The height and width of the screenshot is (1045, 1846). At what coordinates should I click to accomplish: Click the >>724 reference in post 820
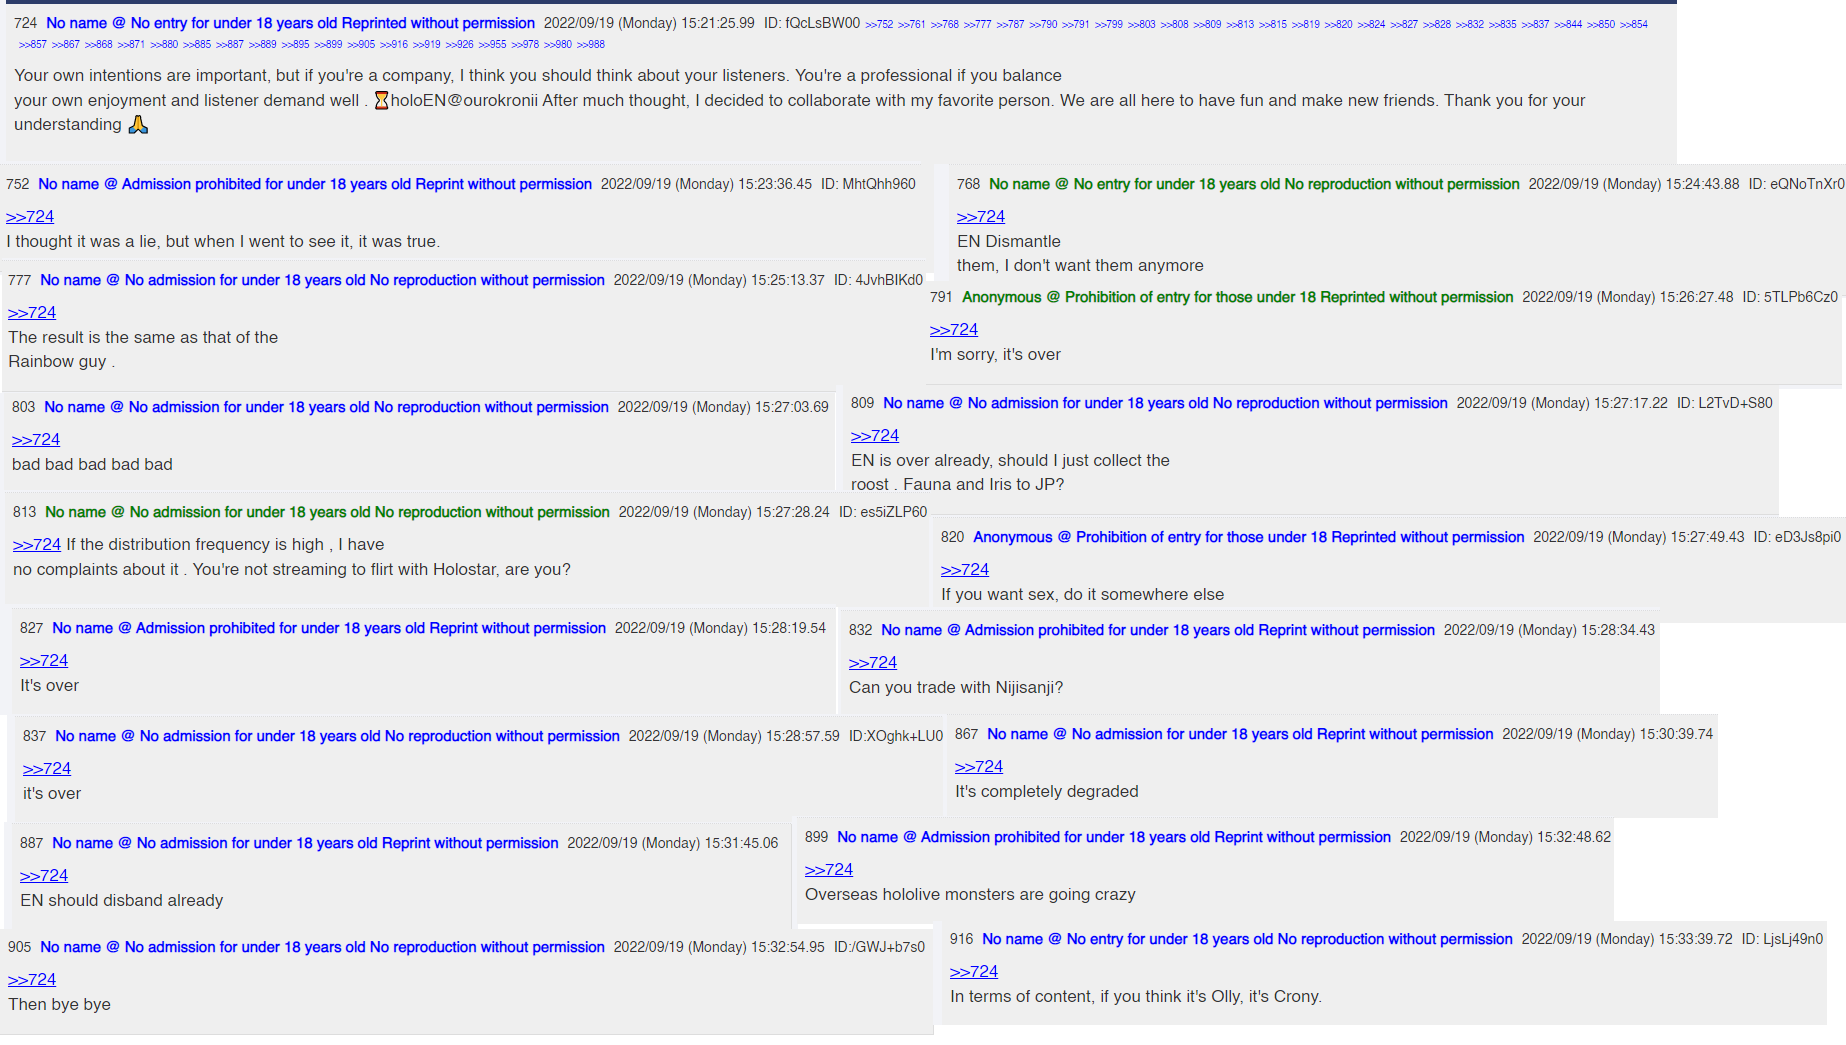[x=965, y=569]
